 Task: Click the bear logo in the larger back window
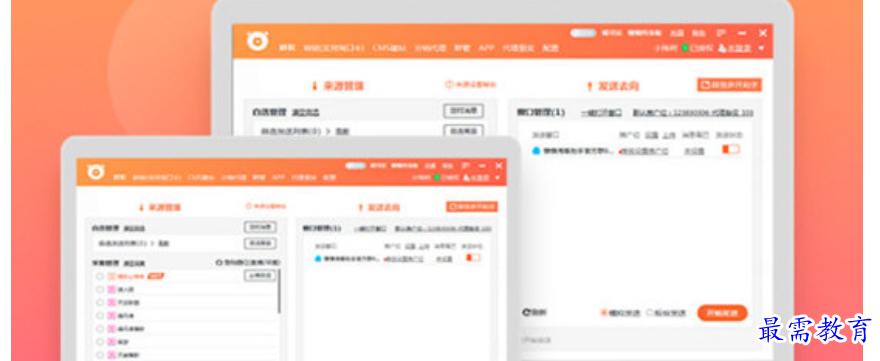[258, 41]
